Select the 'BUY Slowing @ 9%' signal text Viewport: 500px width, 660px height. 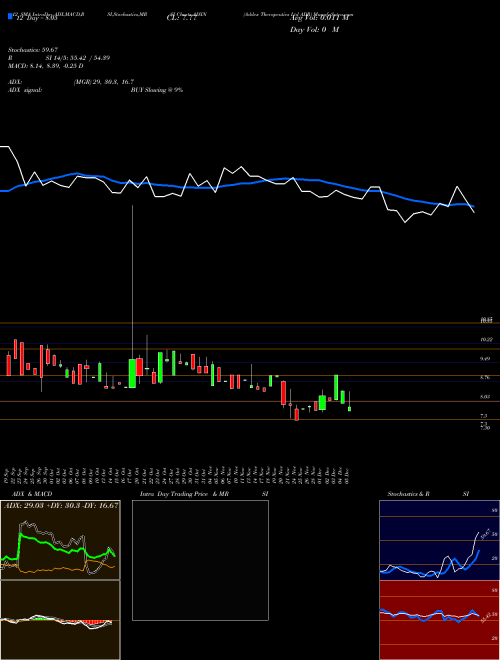point(157,90)
